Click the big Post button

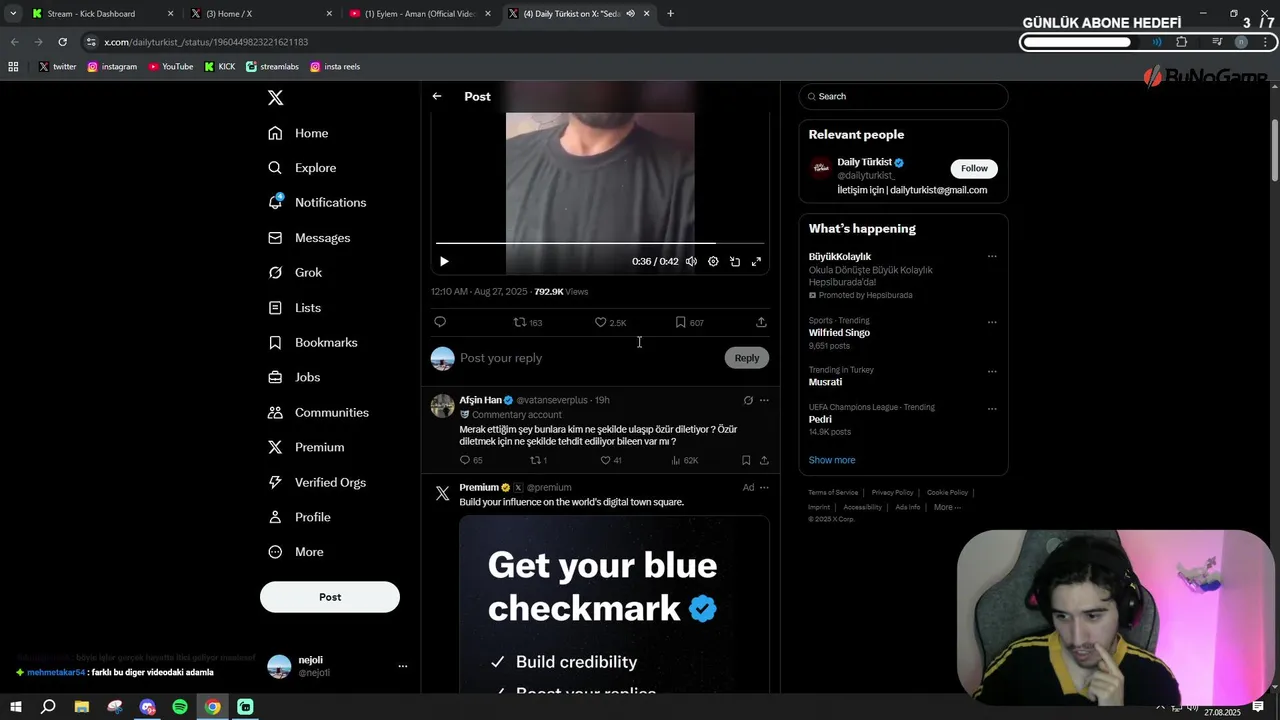(x=330, y=597)
